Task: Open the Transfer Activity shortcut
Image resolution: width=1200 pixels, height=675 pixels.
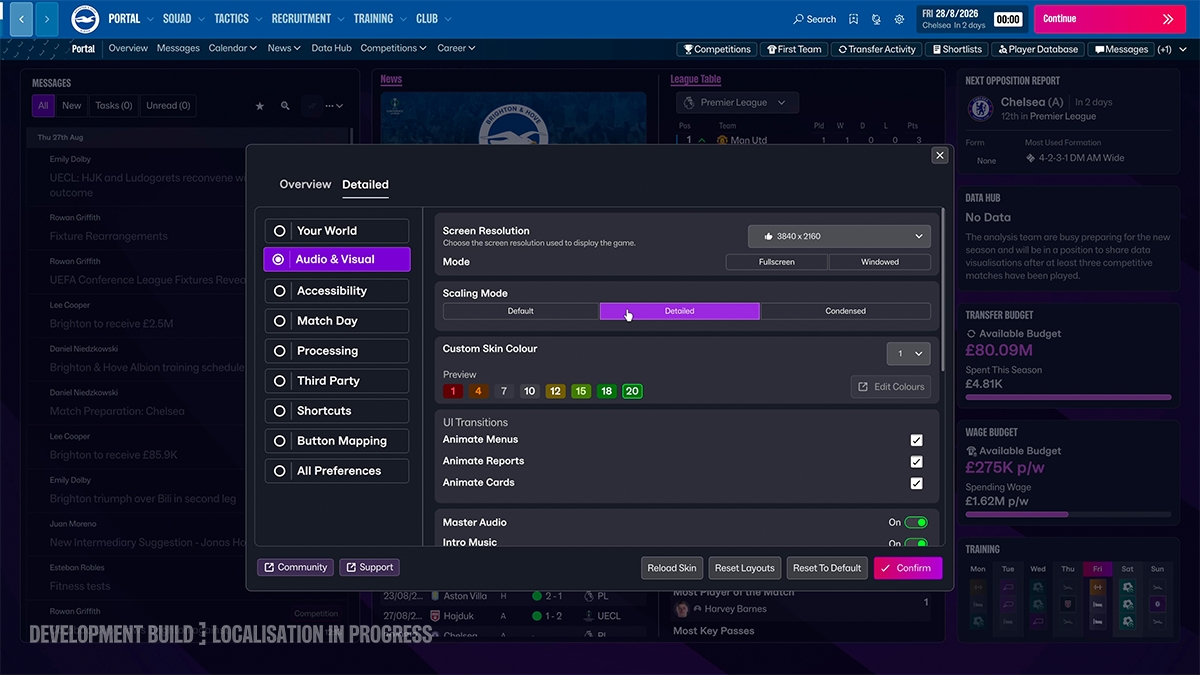Action: point(877,49)
